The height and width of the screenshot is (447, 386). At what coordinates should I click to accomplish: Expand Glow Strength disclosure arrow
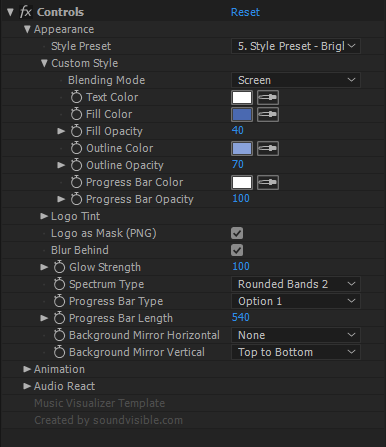[x=44, y=267]
